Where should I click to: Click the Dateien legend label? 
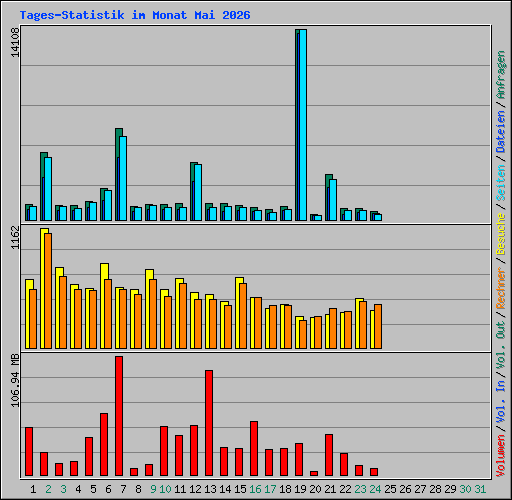click(x=501, y=132)
